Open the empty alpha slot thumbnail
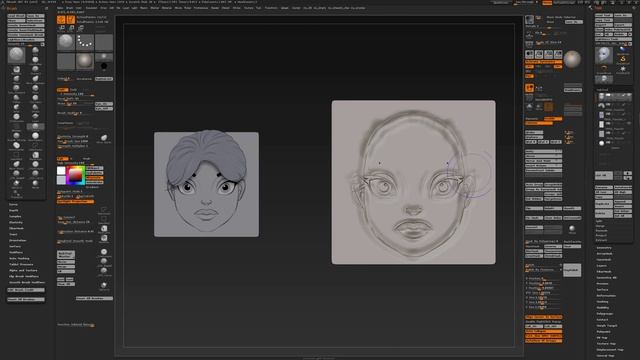Viewport: 640px width, 360px height. (x=104, y=42)
